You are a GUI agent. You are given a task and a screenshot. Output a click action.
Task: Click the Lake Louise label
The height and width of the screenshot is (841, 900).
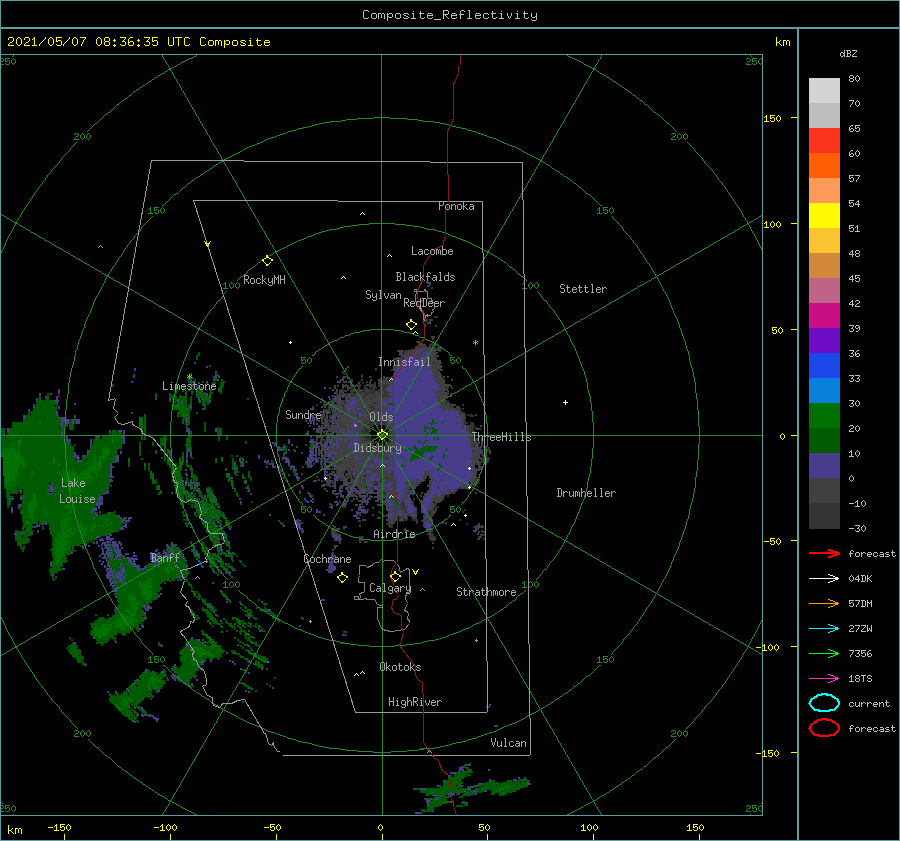(x=77, y=491)
